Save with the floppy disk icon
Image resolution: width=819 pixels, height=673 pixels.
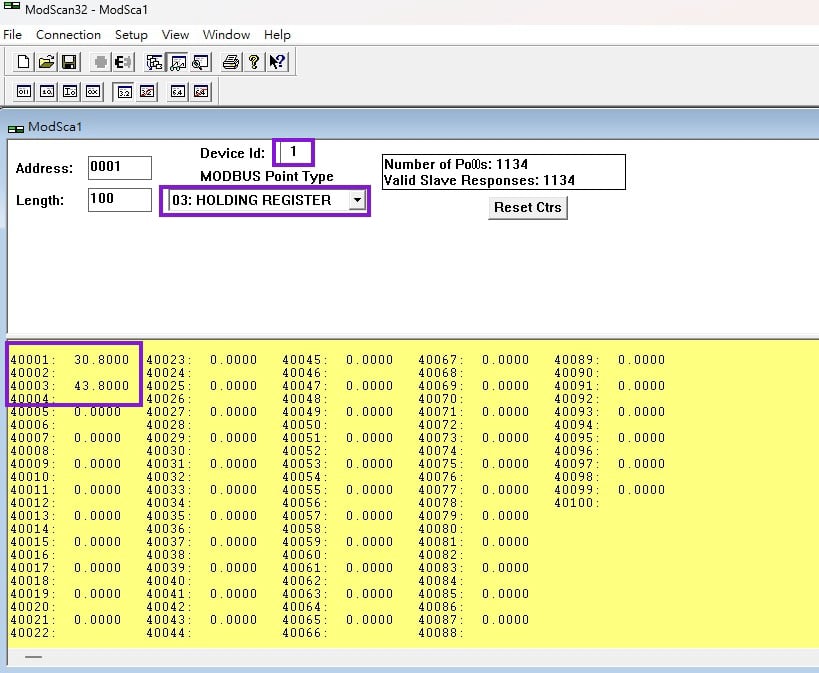(x=69, y=62)
